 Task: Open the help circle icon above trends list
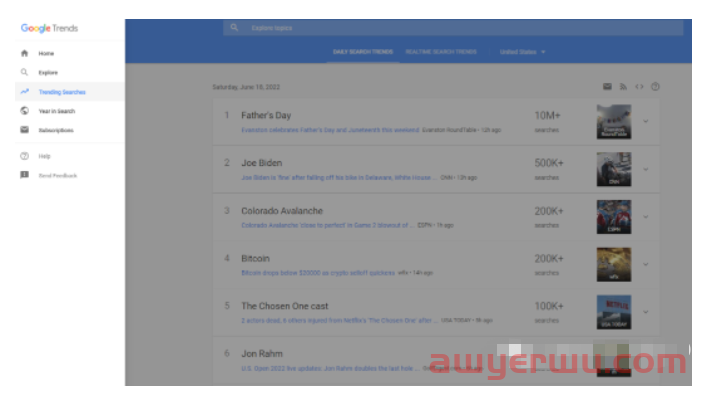point(655,86)
